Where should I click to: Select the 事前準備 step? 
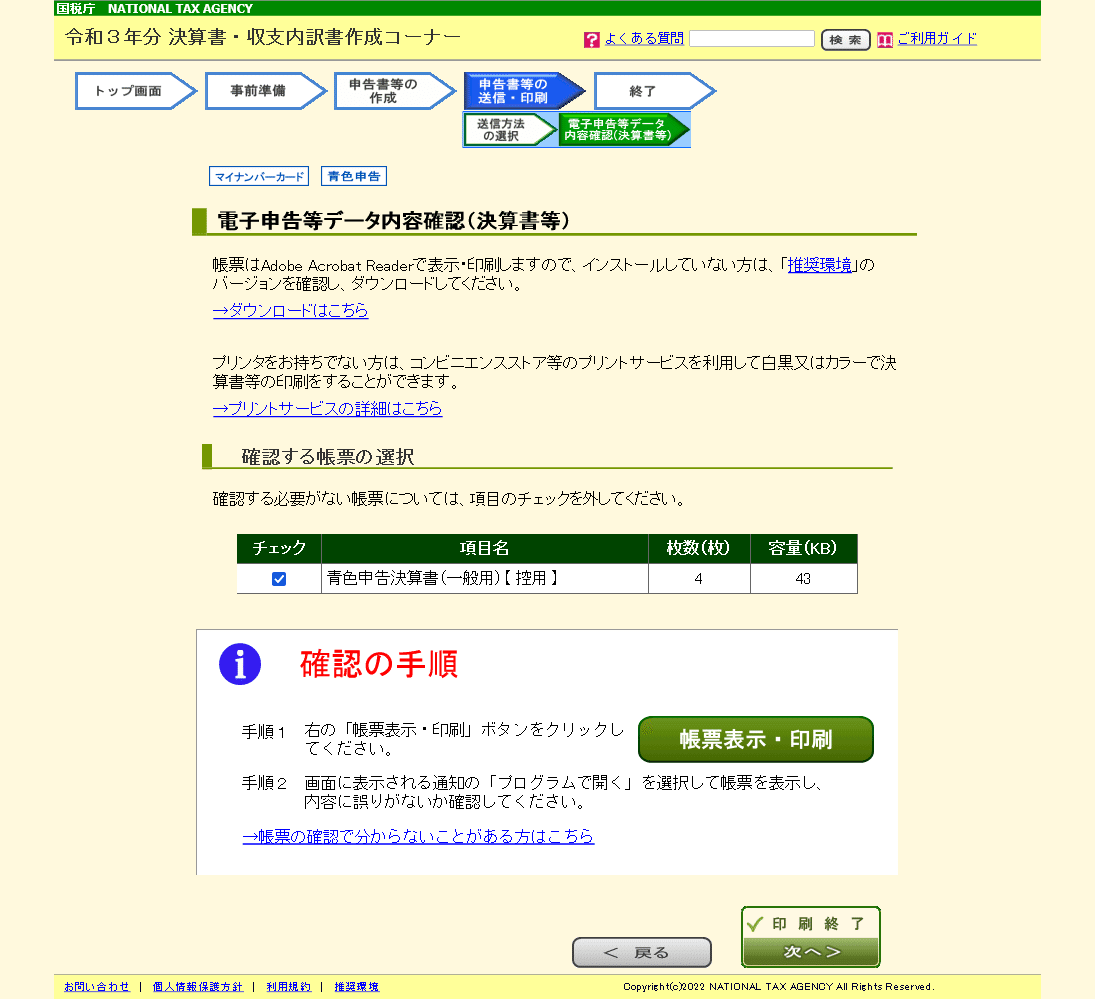[x=261, y=90]
